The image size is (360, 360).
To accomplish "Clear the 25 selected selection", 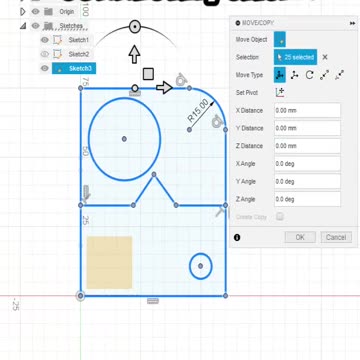I will 325,57.
